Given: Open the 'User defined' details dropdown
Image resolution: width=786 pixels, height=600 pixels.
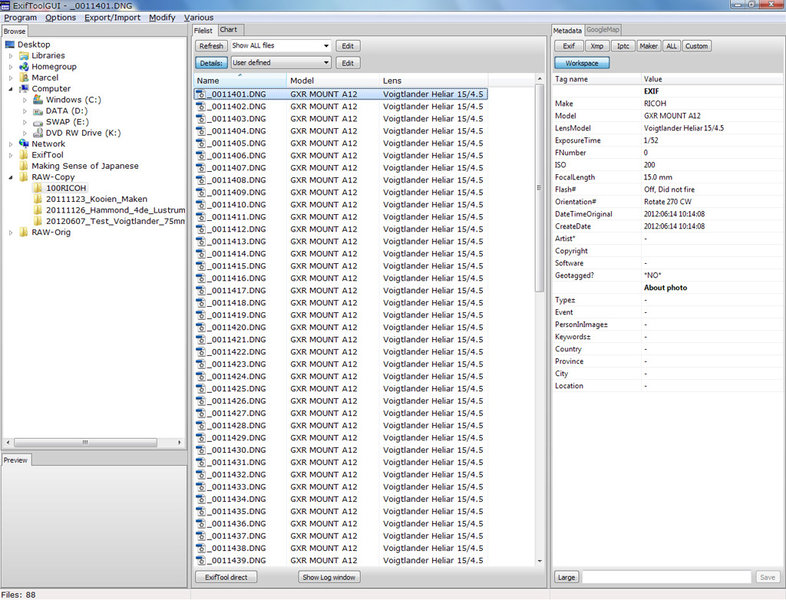Looking at the screenshot, I should (x=280, y=63).
